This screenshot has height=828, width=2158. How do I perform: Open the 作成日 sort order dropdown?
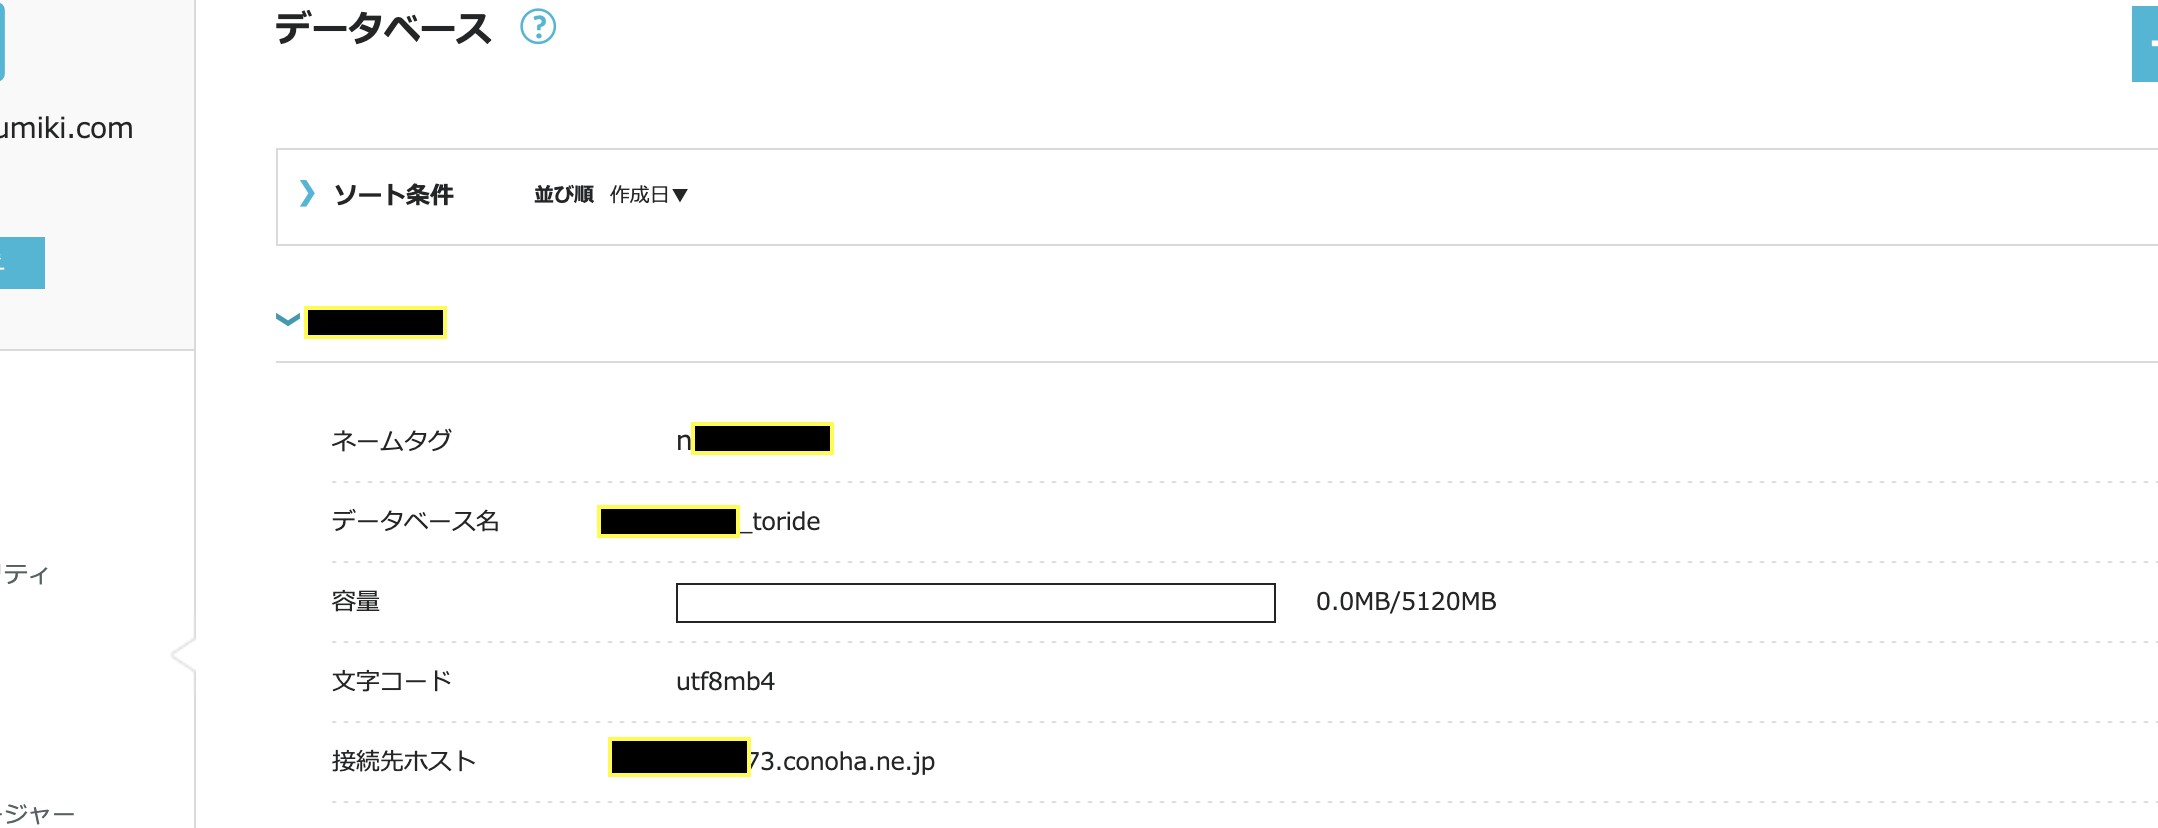(x=648, y=194)
